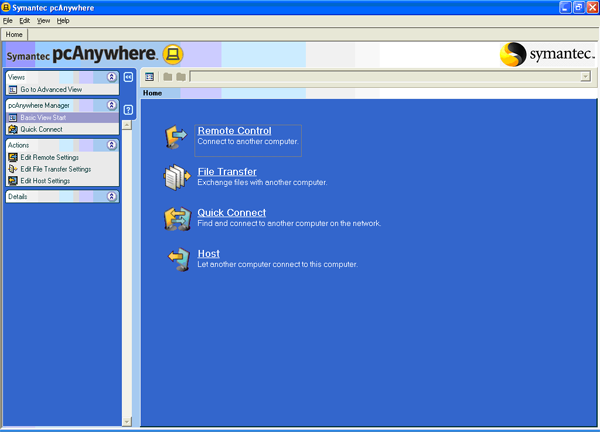Open the Help menu
This screenshot has height=432, width=600.
63,21
